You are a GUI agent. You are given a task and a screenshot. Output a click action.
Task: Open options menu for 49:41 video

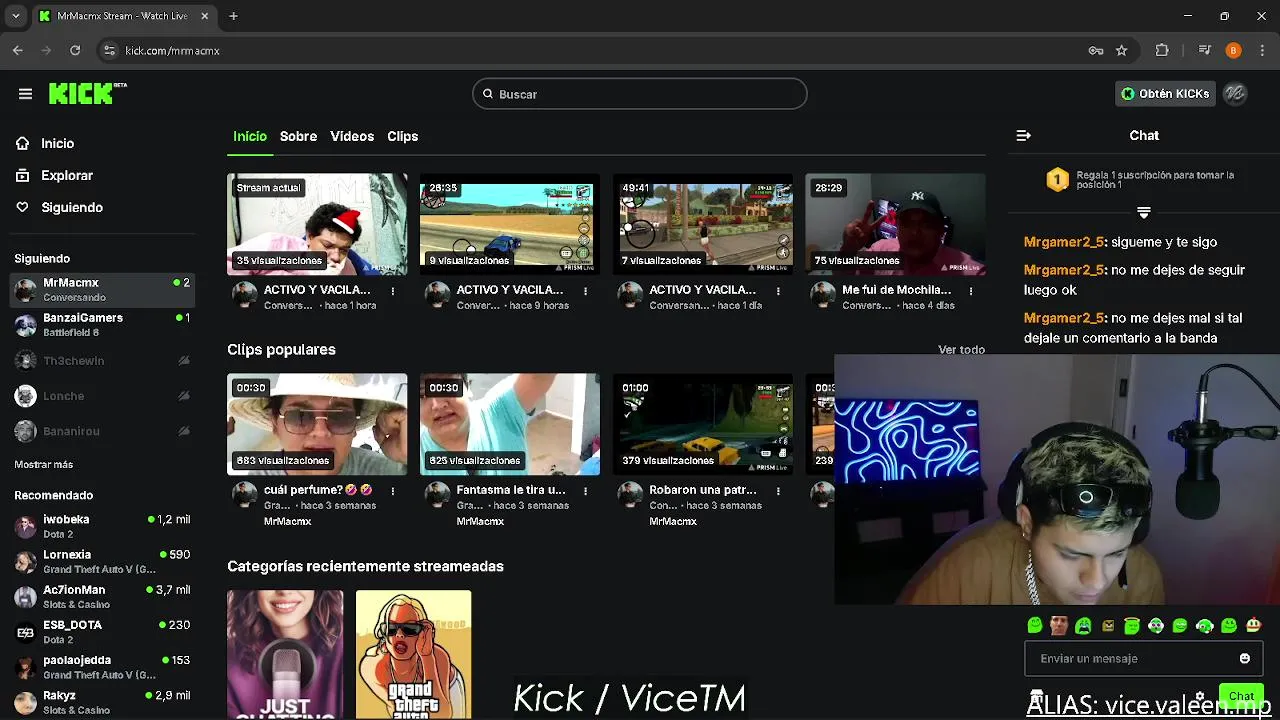(x=778, y=291)
